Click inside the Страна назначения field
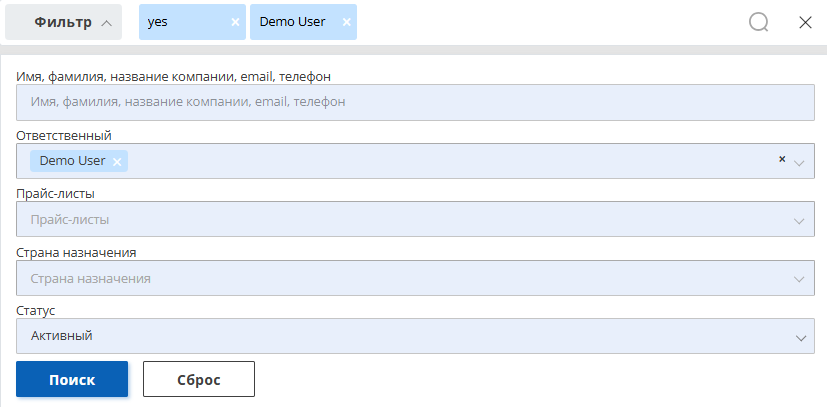Screen dimensions: 827x407 click(416, 278)
